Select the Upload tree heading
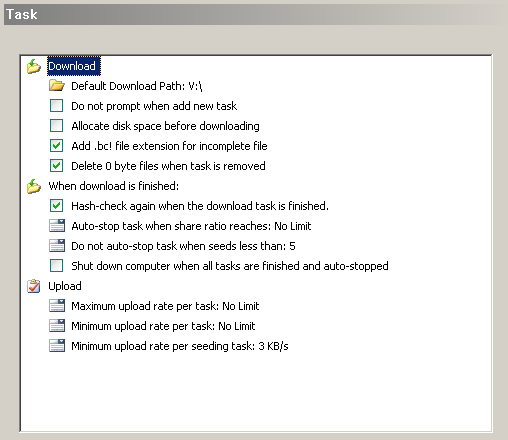The image size is (508, 440). click(x=65, y=286)
